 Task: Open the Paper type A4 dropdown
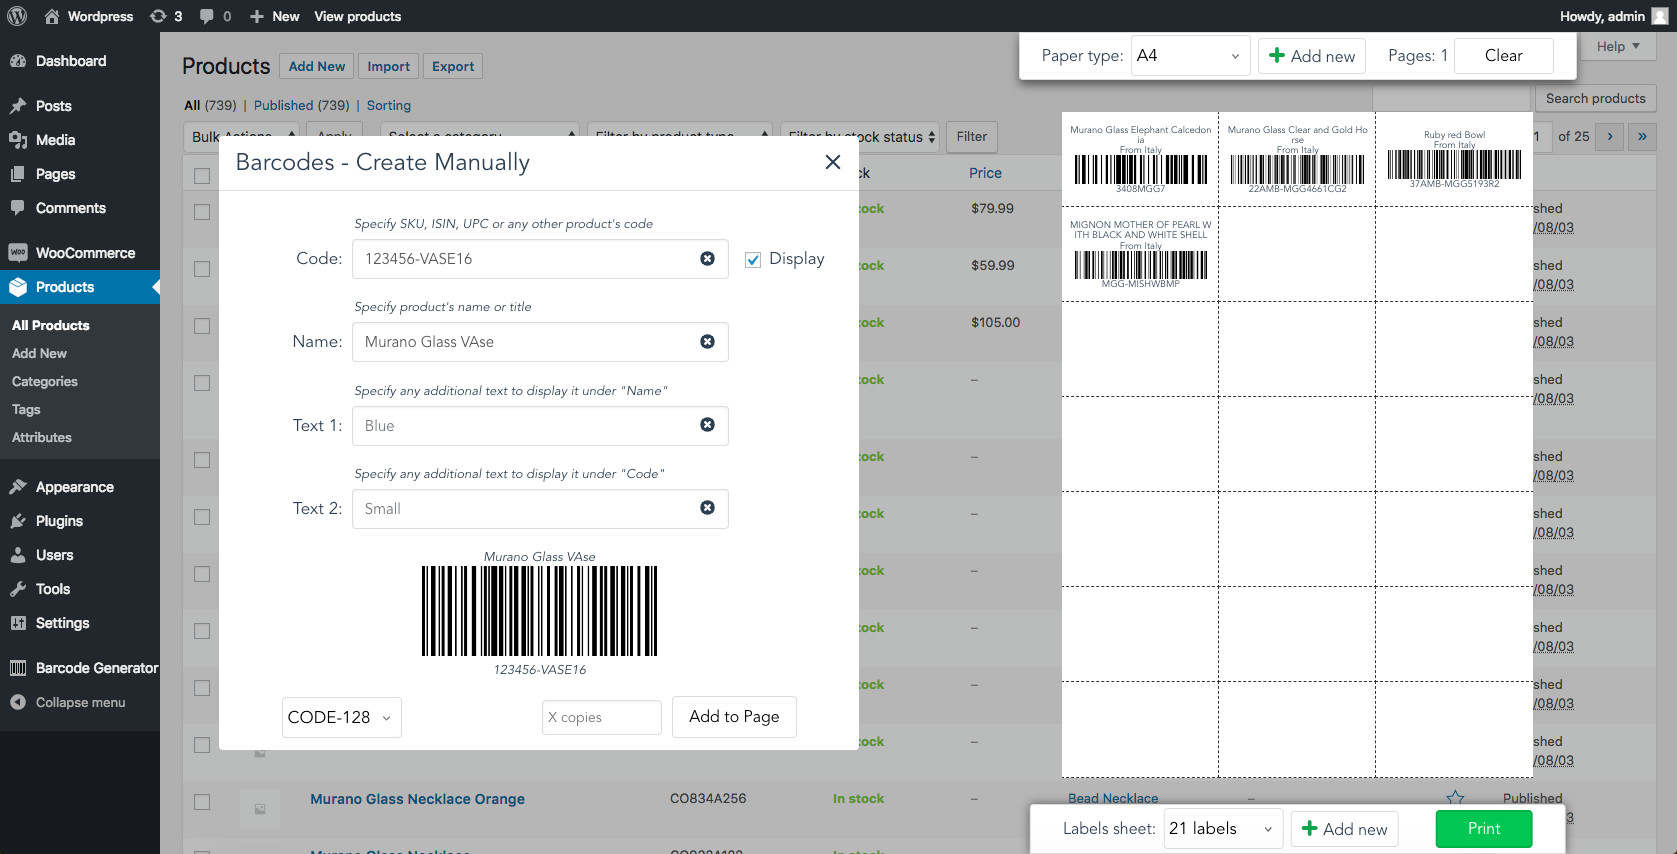(x=1190, y=56)
